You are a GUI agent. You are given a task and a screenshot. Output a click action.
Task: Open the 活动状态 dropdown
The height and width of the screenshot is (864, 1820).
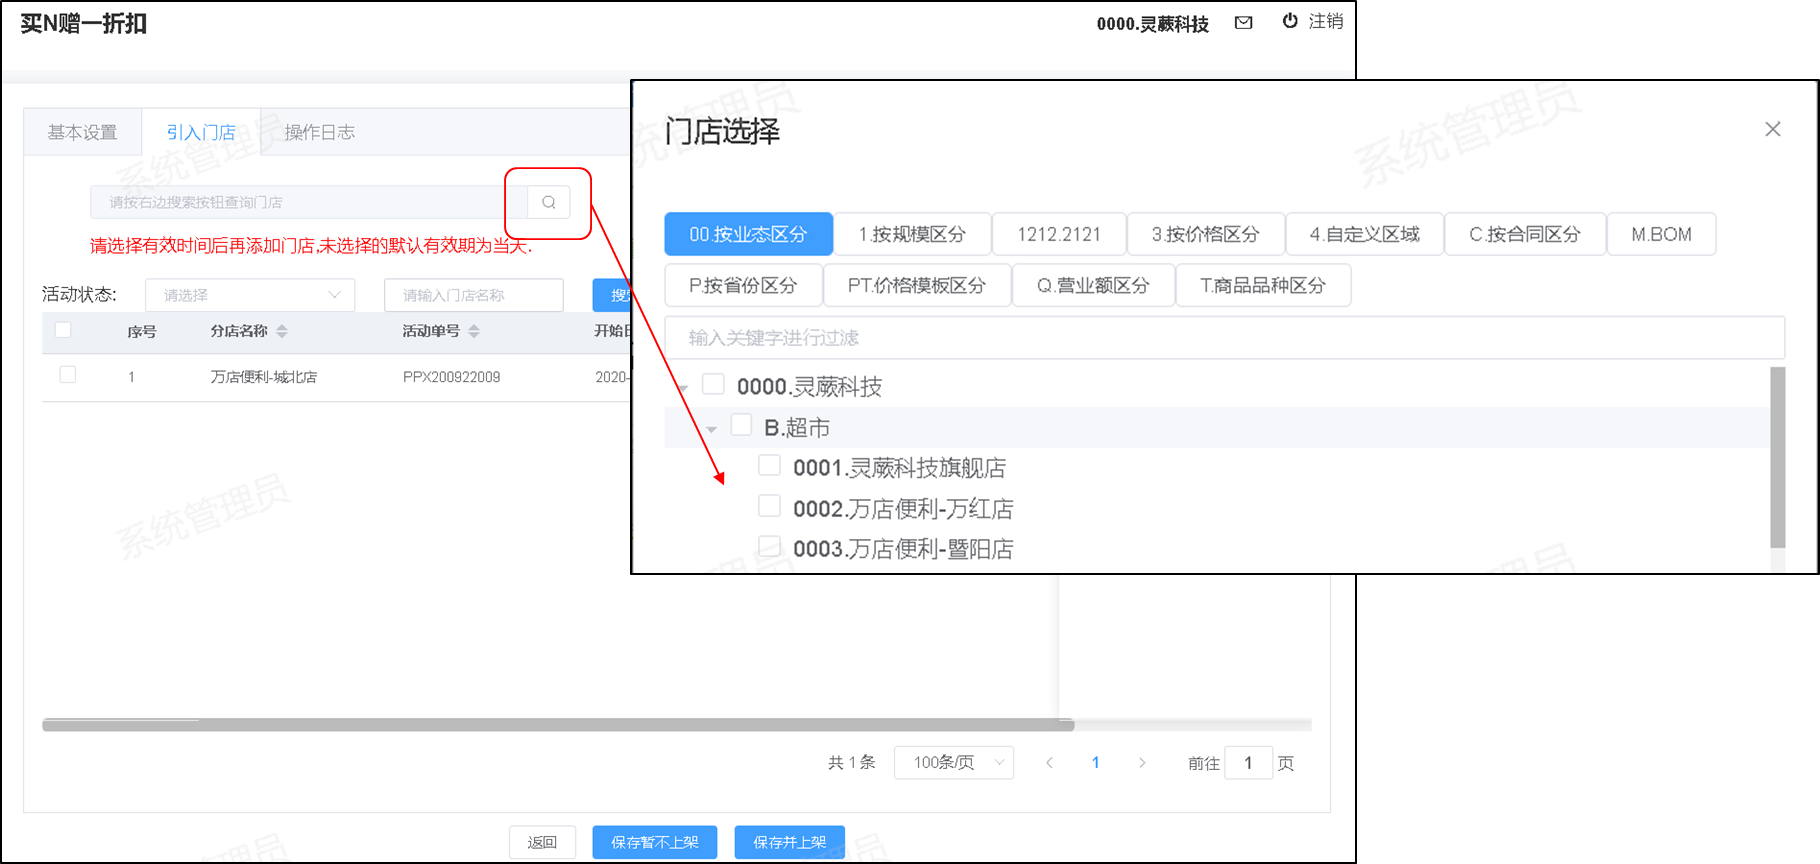click(250, 295)
